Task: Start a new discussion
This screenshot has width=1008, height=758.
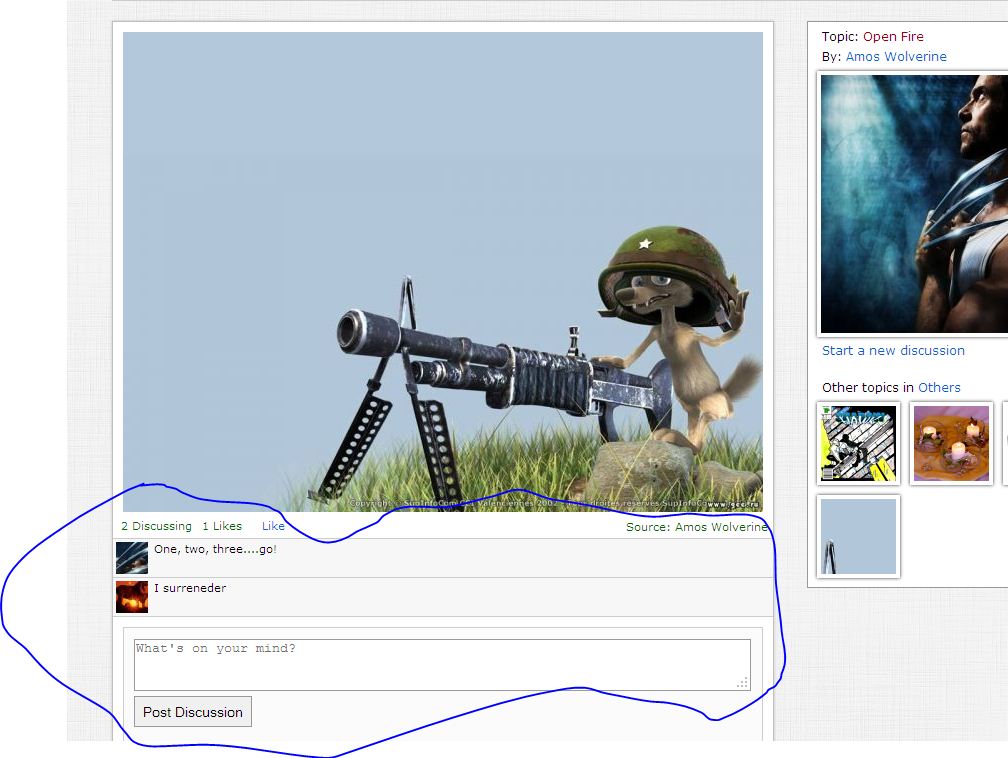Action: (x=894, y=350)
